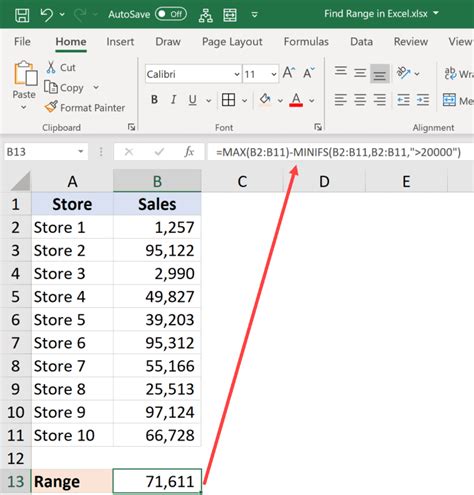Screen dimensions: 474x495
Task: Open Font group dialog launcher
Action: point(318,127)
